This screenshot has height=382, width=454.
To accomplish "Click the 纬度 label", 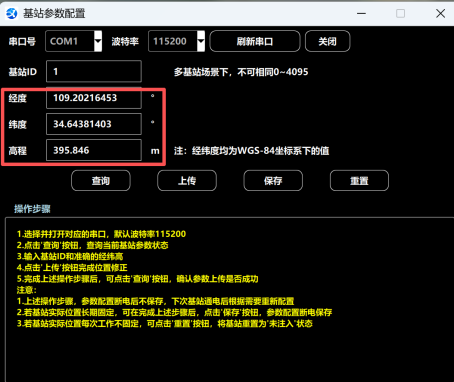I will tap(17, 124).
